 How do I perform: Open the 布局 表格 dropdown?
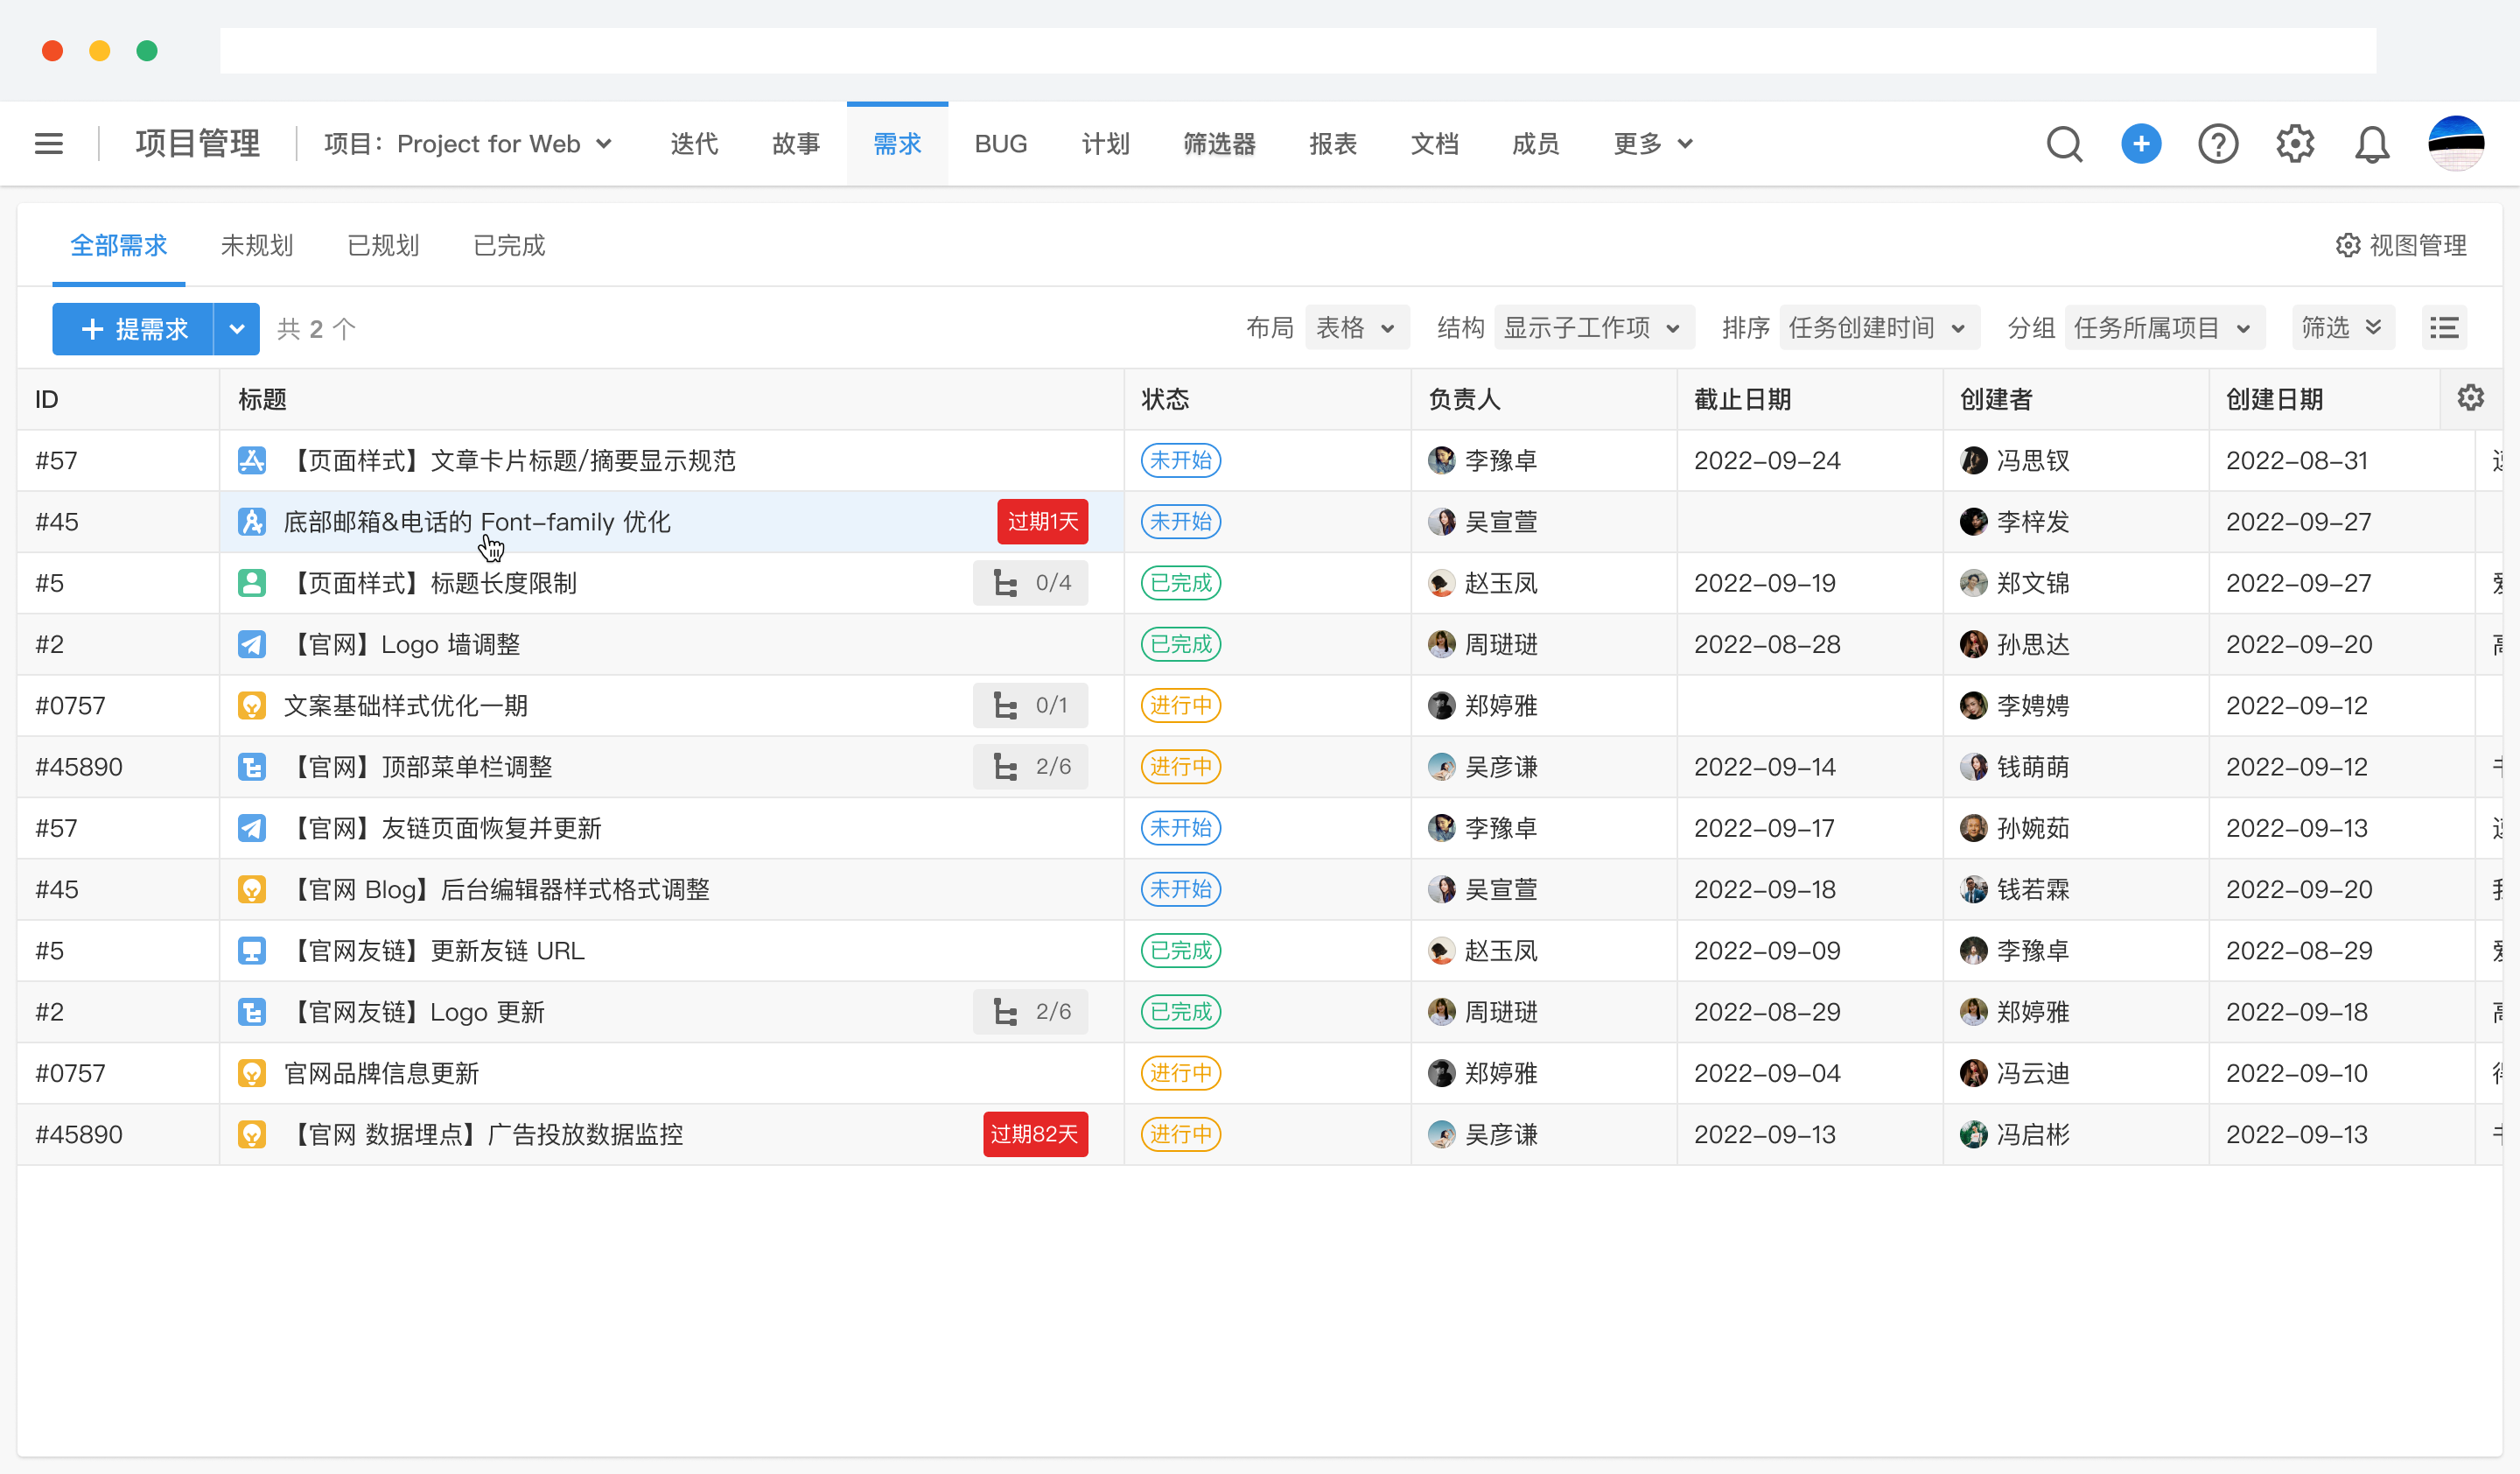[1356, 327]
